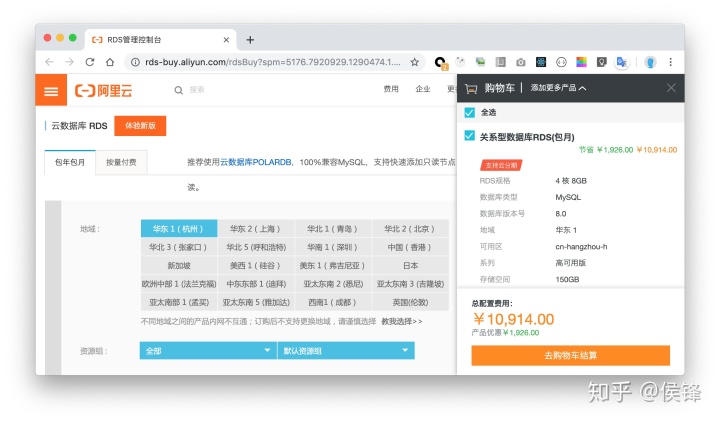Click the search magnifier icon

coord(179,90)
